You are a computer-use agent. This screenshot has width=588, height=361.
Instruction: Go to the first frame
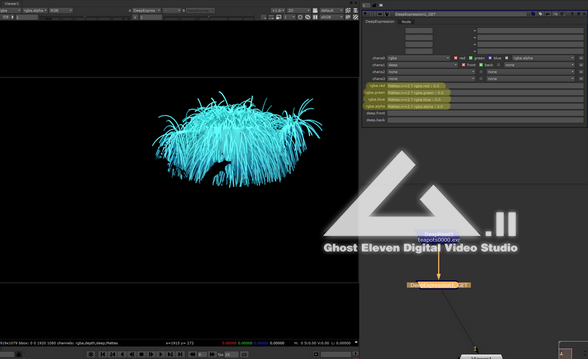103,354
